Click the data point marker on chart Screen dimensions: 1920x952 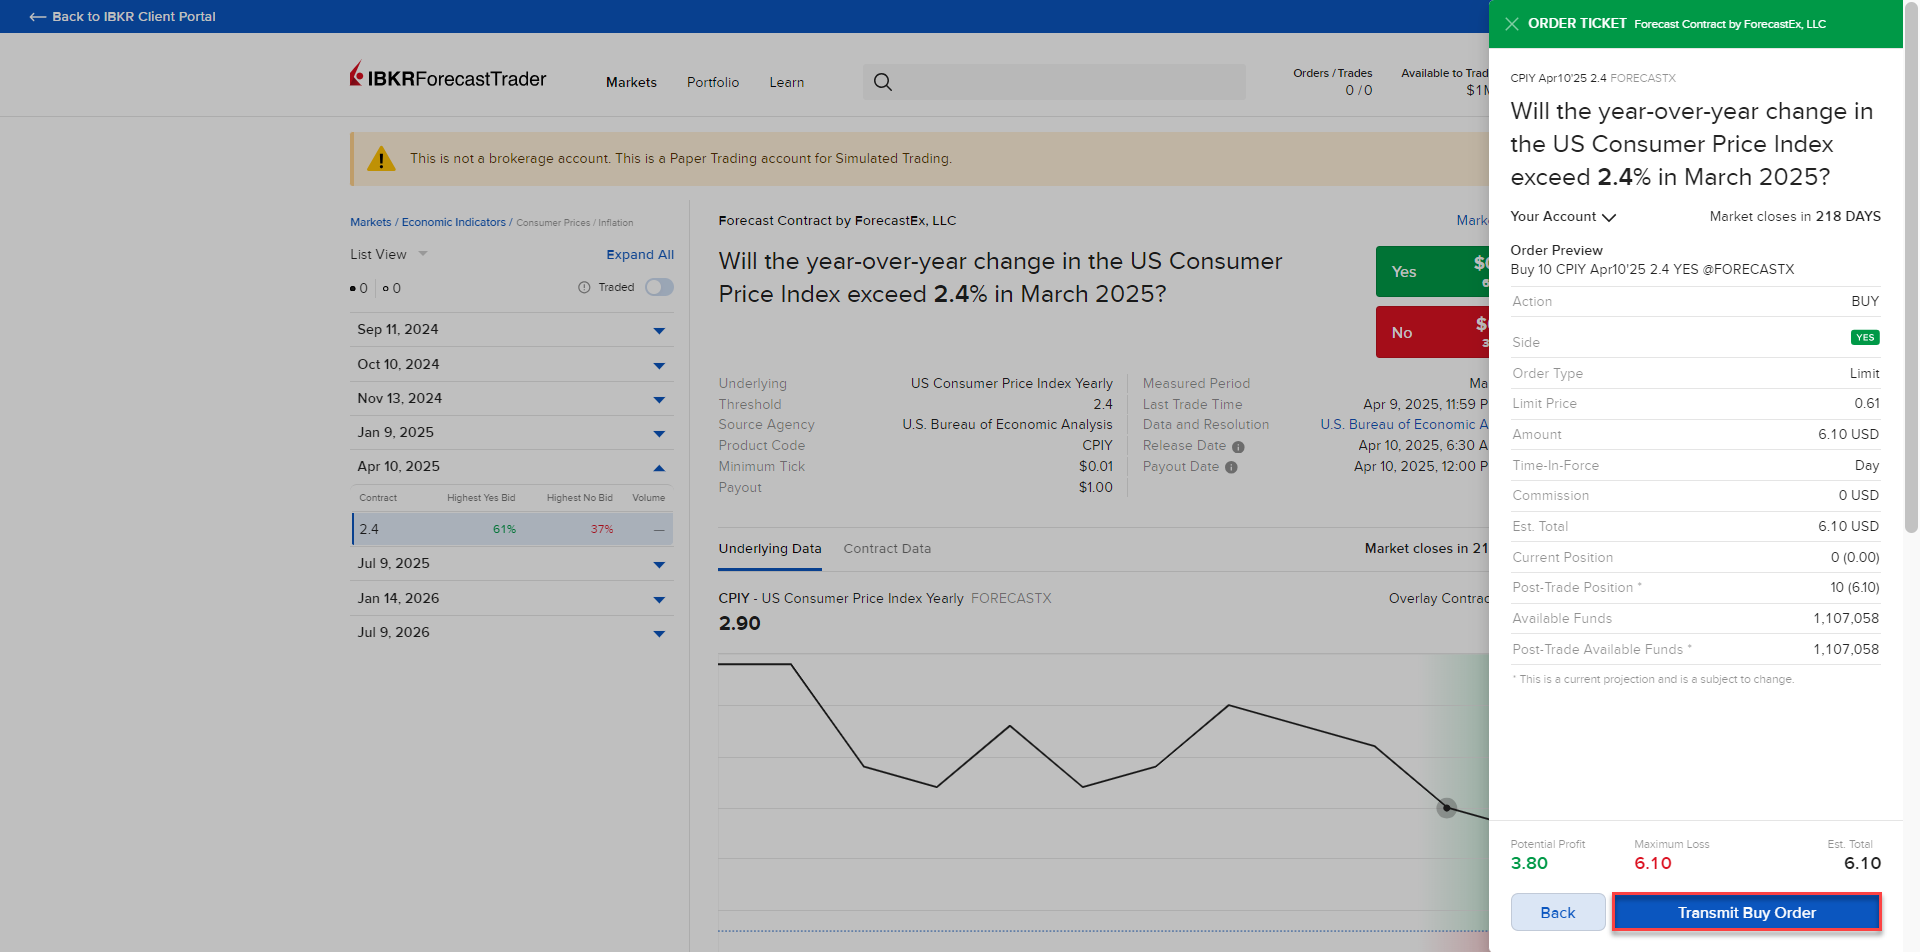pos(1446,808)
